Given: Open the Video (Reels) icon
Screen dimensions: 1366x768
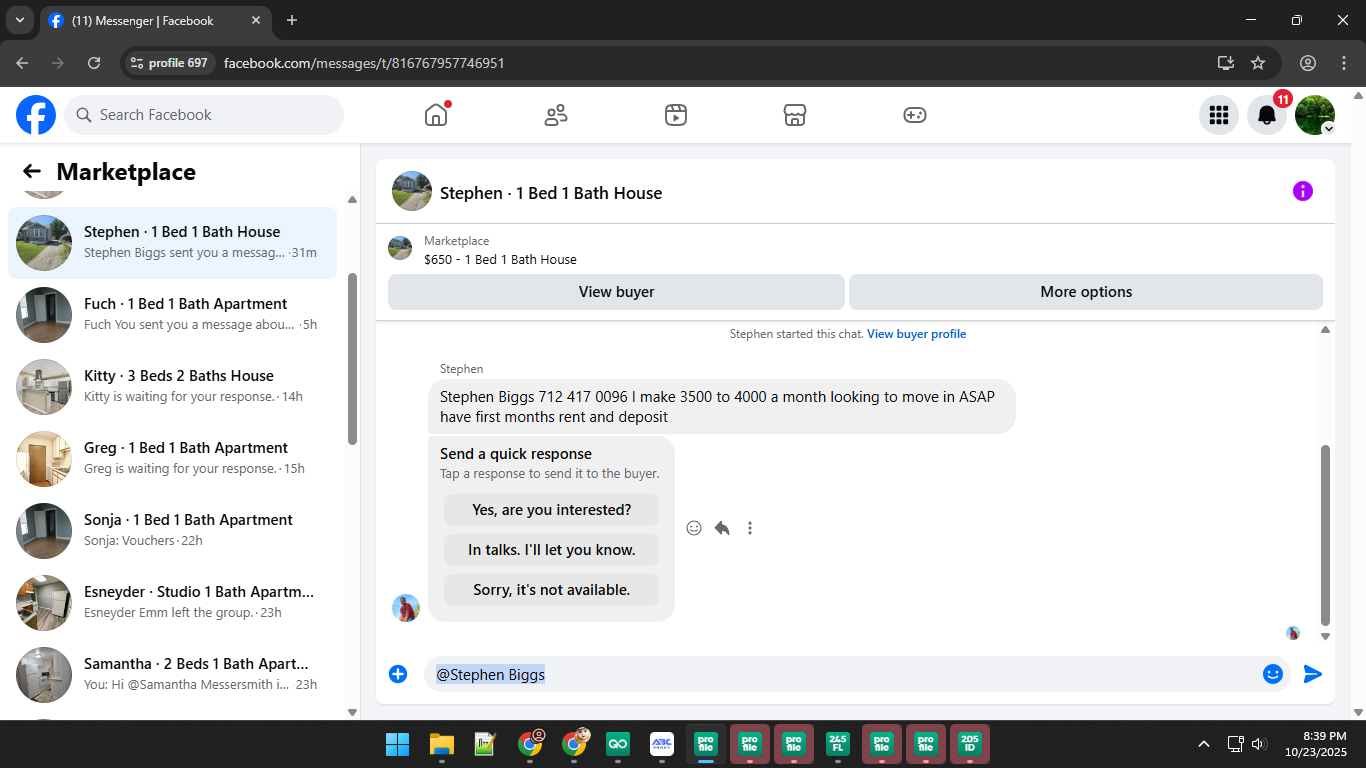Looking at the screenshot, I should 675,115.
